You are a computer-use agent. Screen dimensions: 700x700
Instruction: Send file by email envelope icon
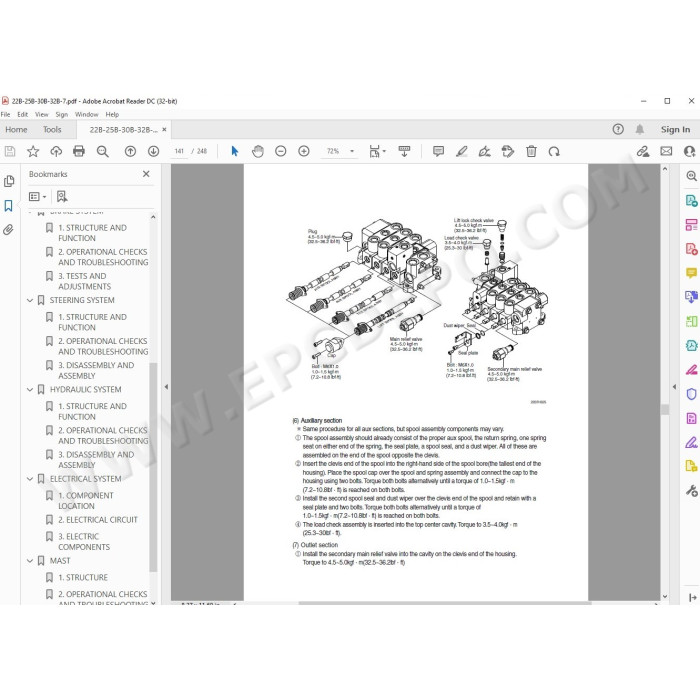point(666,151)
